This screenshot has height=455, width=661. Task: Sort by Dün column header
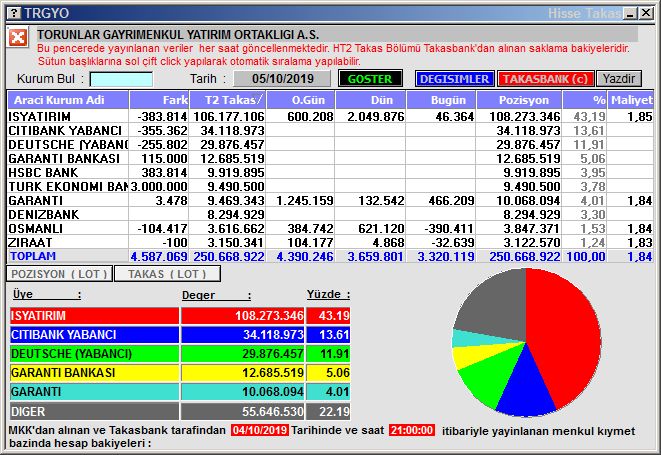tap(371, 100)
